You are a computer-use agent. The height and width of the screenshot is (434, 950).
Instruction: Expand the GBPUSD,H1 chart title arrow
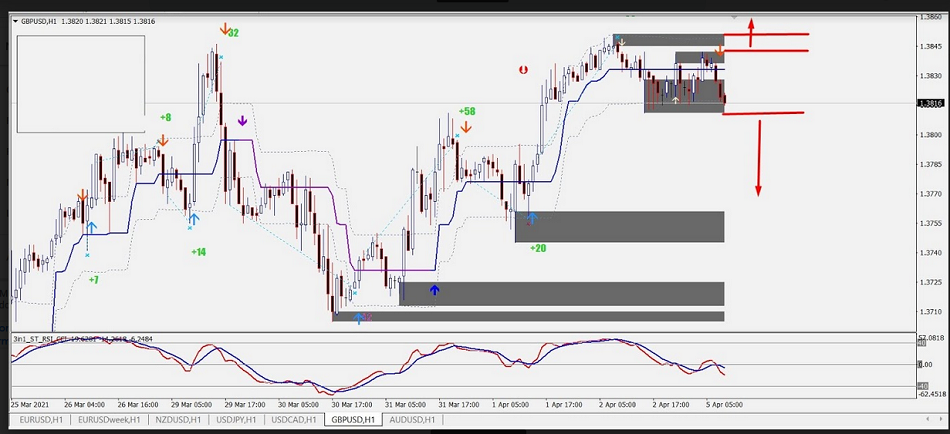pyautogui.click(x=15, y=20)
